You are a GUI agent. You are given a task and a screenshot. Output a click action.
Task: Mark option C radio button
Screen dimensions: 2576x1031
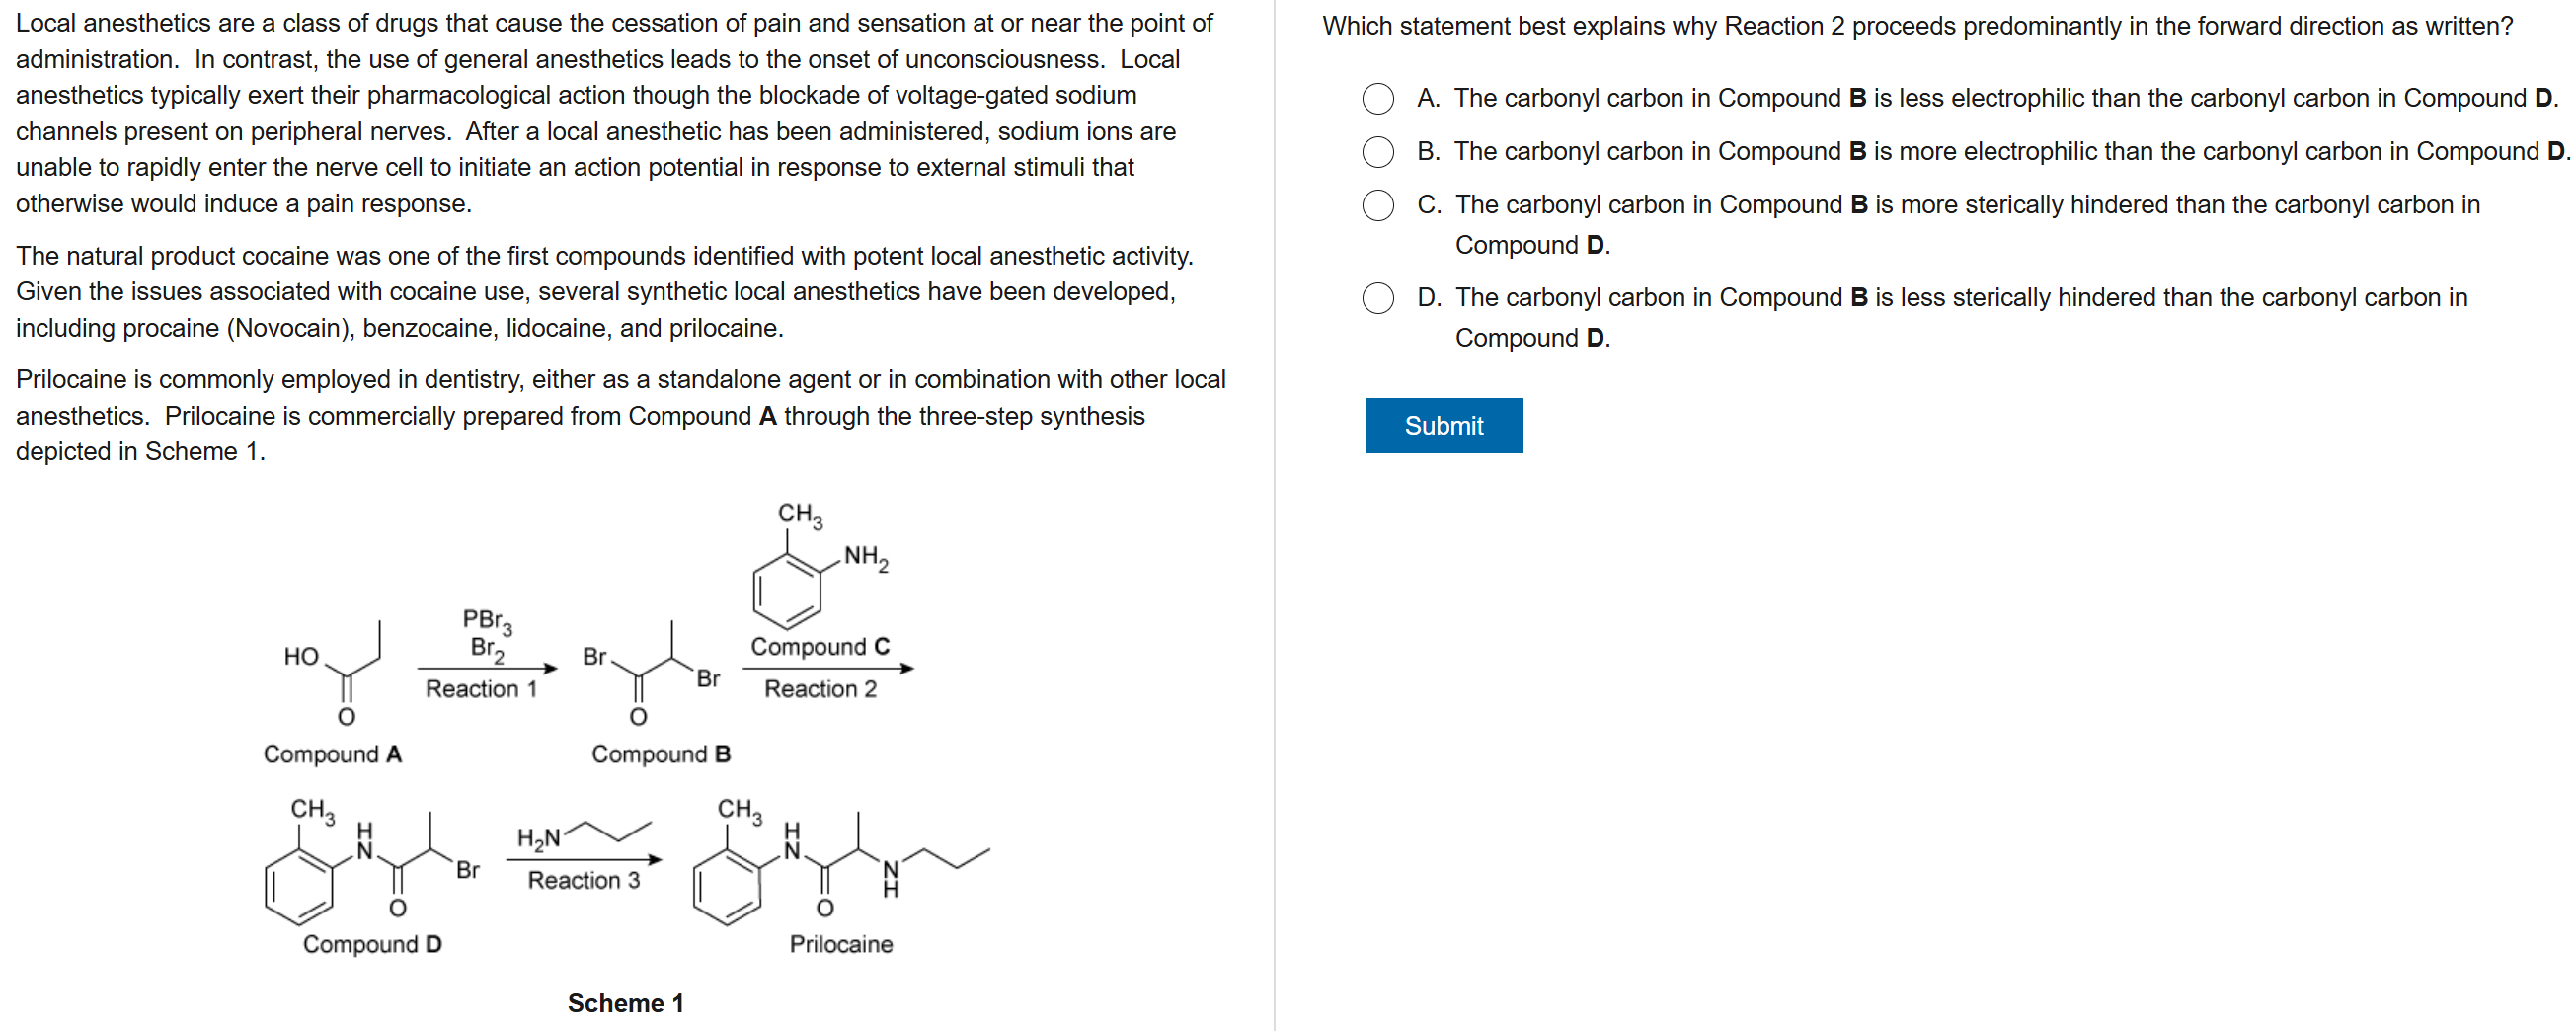(x=1377, y=204)
